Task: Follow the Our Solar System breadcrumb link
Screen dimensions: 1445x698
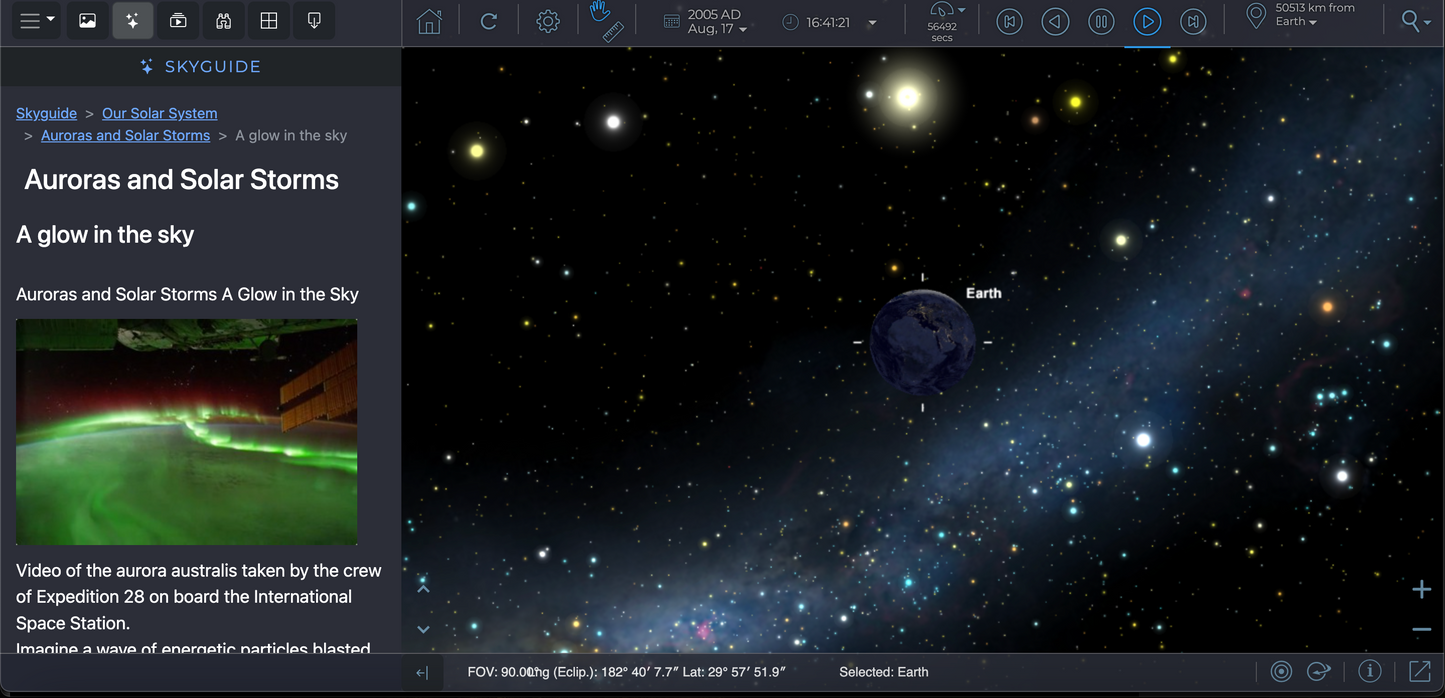Action: tap(159, 113)
